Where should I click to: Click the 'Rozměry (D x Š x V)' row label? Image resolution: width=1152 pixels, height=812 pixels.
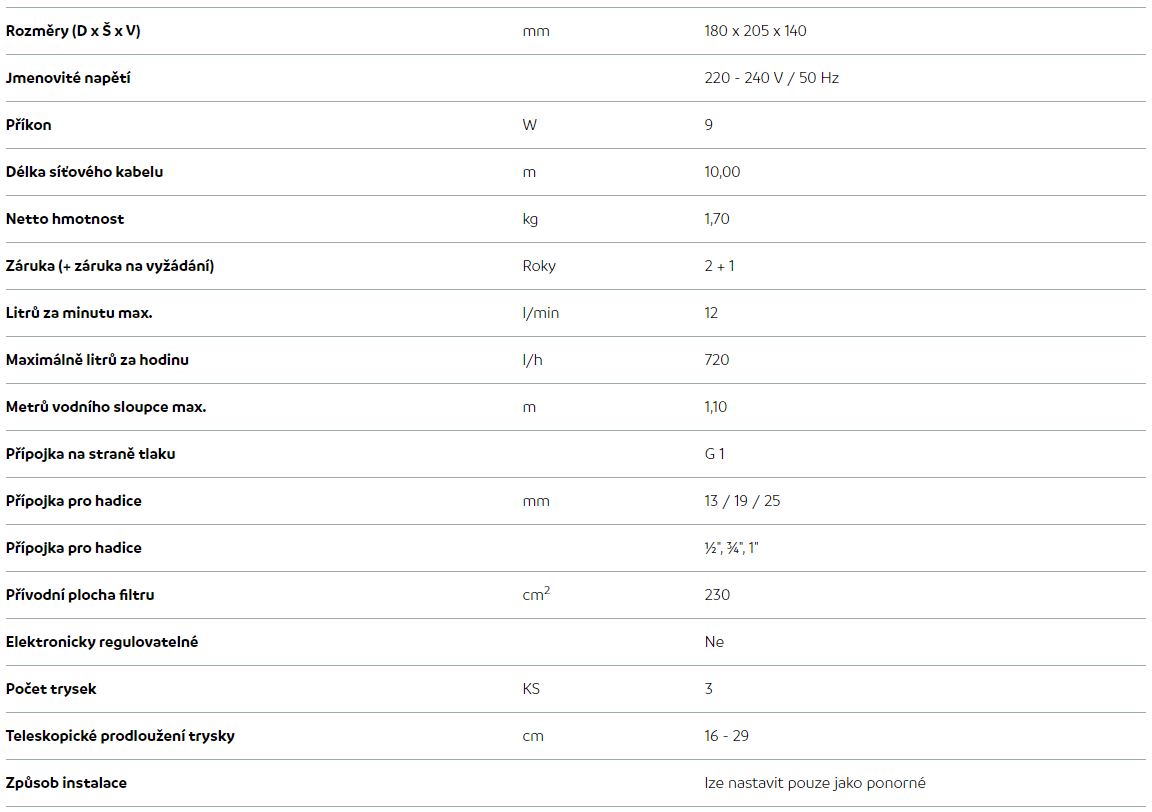(73, 31)
